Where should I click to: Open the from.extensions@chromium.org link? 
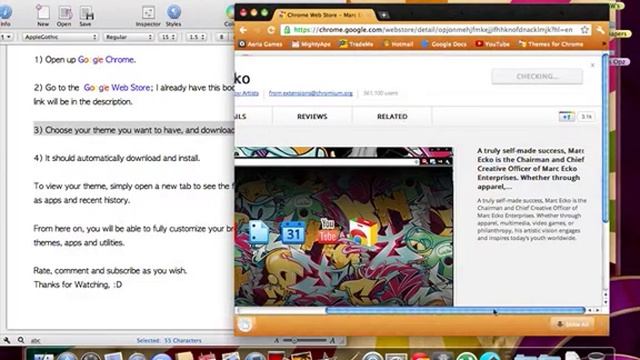[310, 93]
